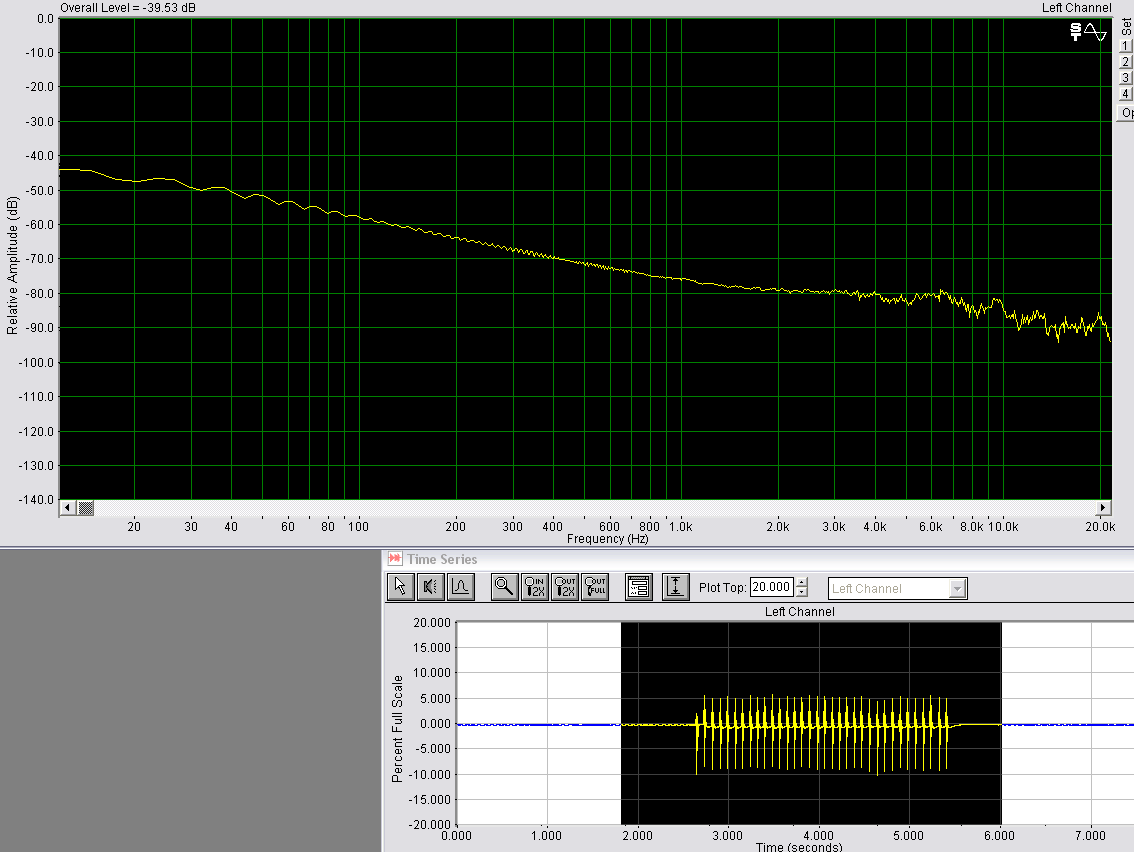1134x852 pixels.
Task: Zoom out full on time series
Action: tap(595, 587)
